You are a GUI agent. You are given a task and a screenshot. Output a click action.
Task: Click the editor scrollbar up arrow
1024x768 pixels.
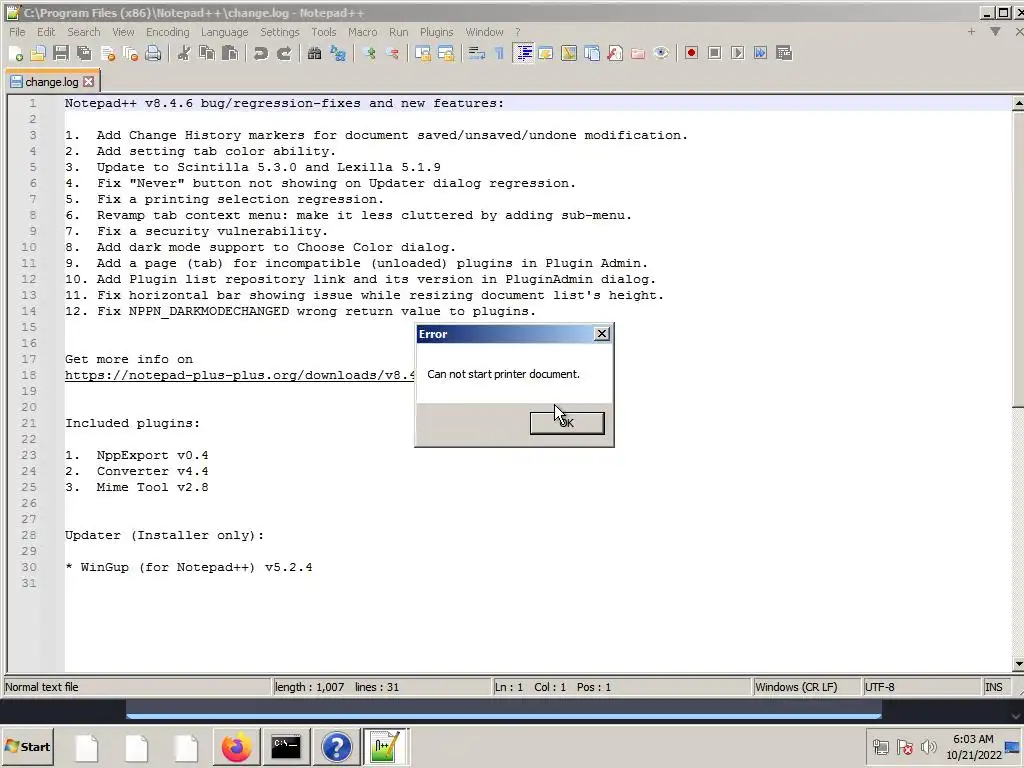1018,103
